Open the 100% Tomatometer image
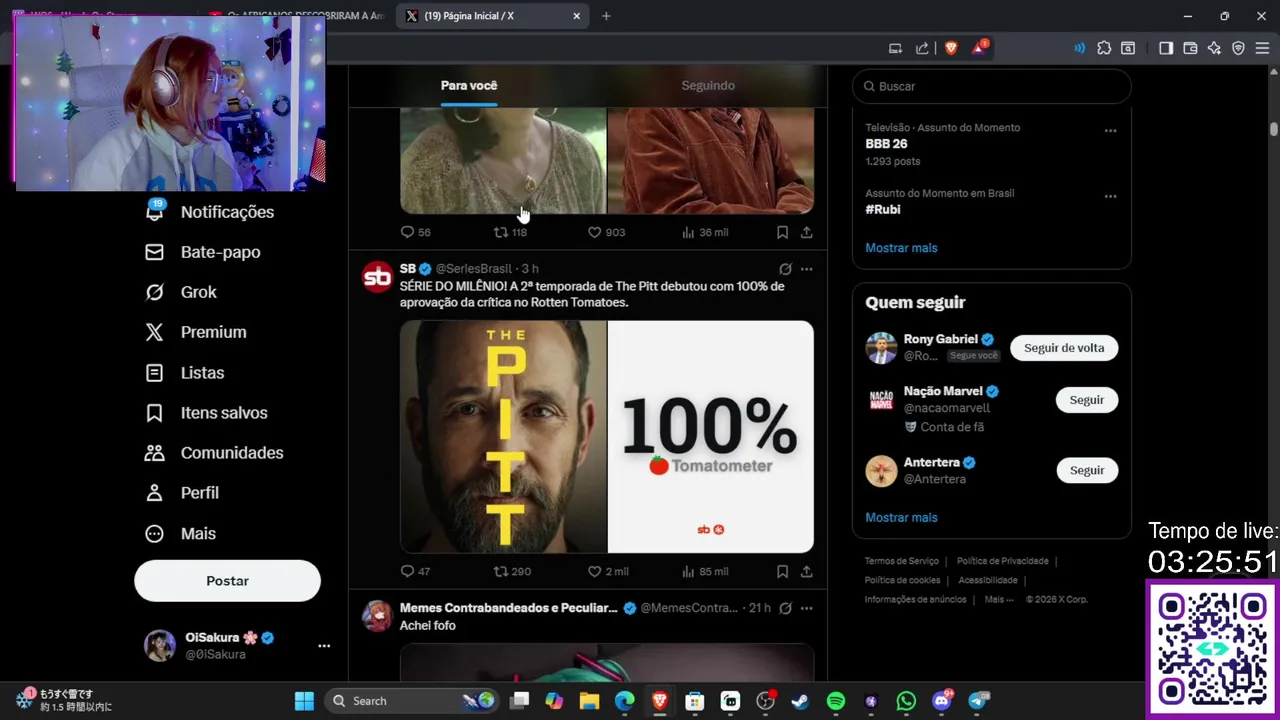The image size is (1280, 720). [x=711, y=436]
